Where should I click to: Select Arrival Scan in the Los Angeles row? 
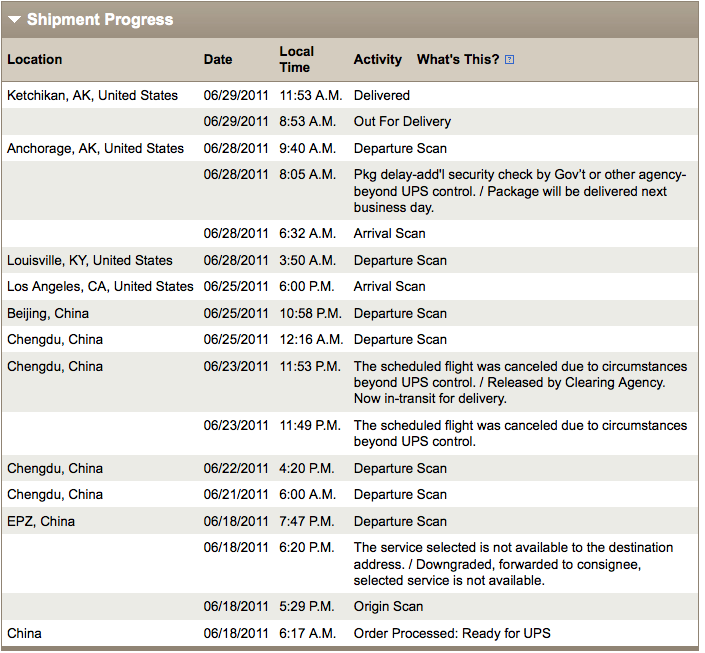click(389, 286)
